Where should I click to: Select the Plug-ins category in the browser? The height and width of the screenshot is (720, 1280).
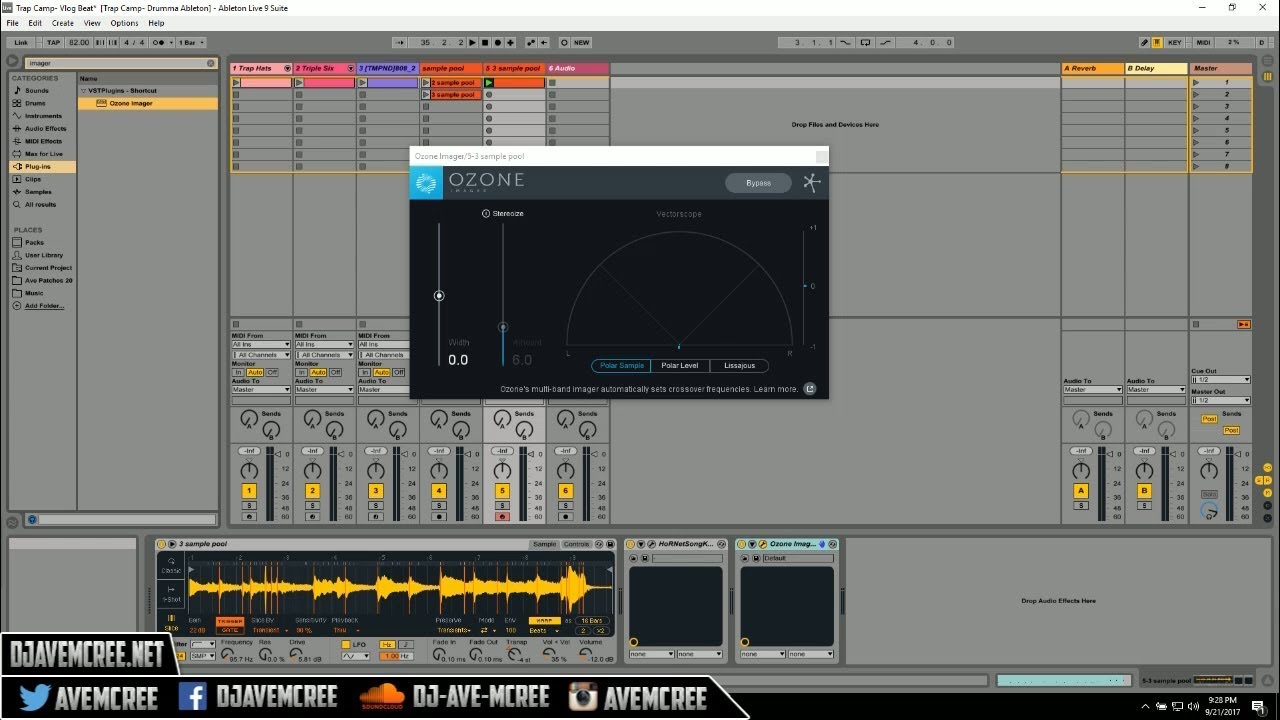click(40, 166)
